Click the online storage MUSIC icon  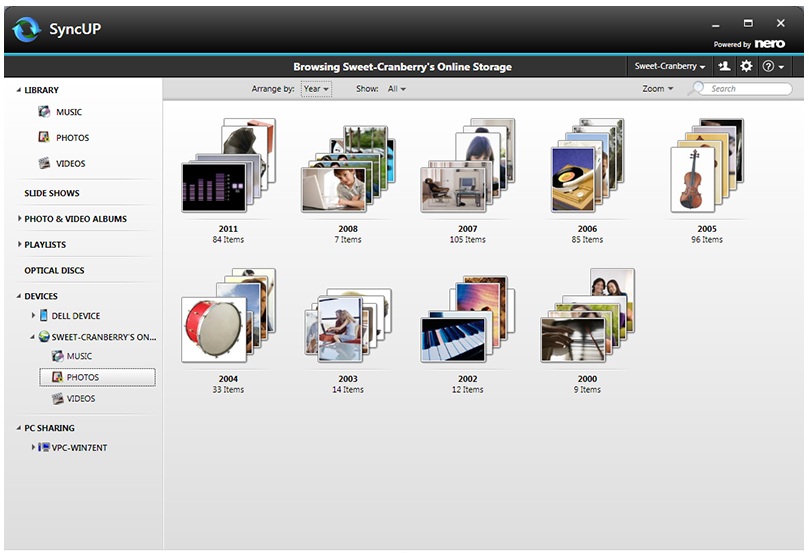pyautogui.click(x=58, y=356)
